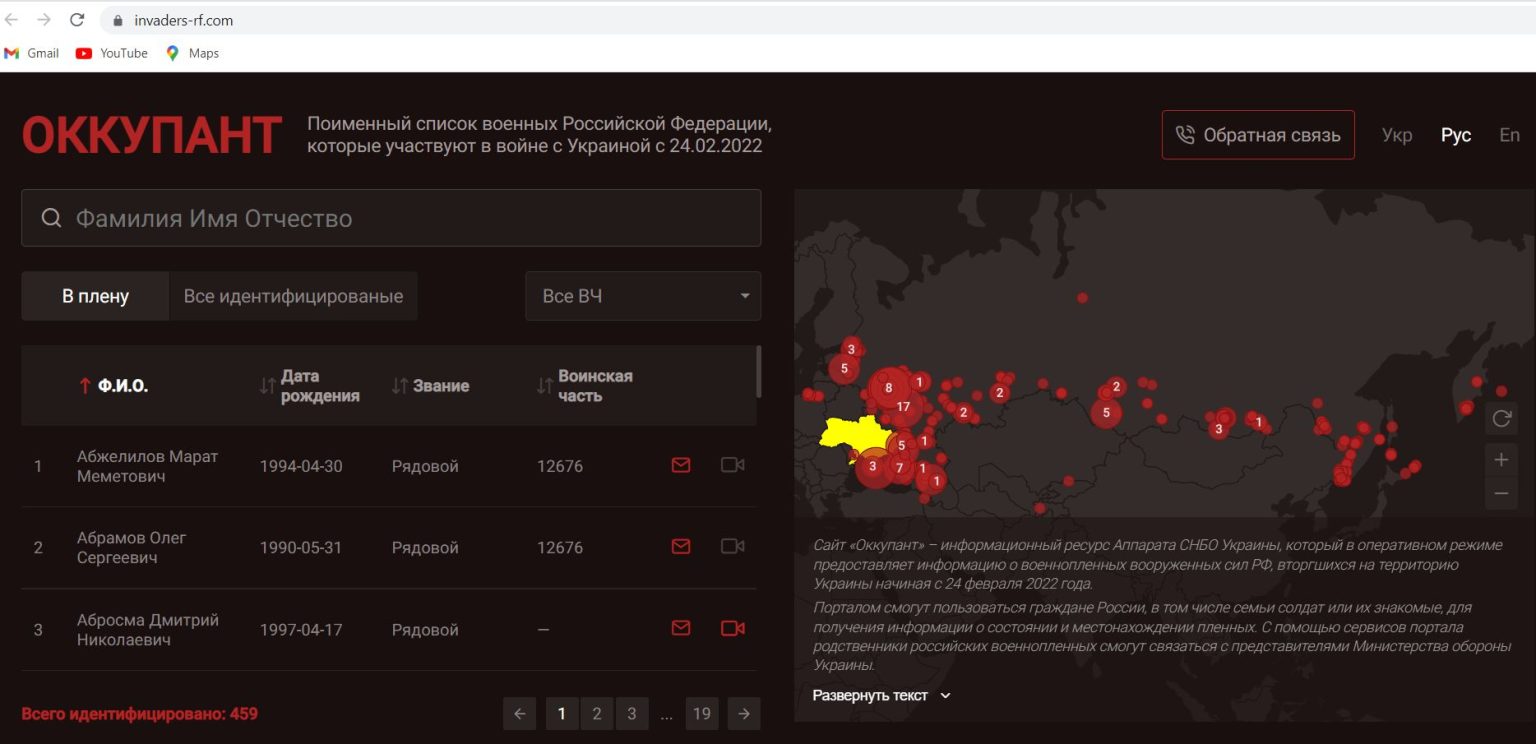Click envelope icon for Абрамов Олег
This screenshot has width=1536, height=744.
coord(681,546)
